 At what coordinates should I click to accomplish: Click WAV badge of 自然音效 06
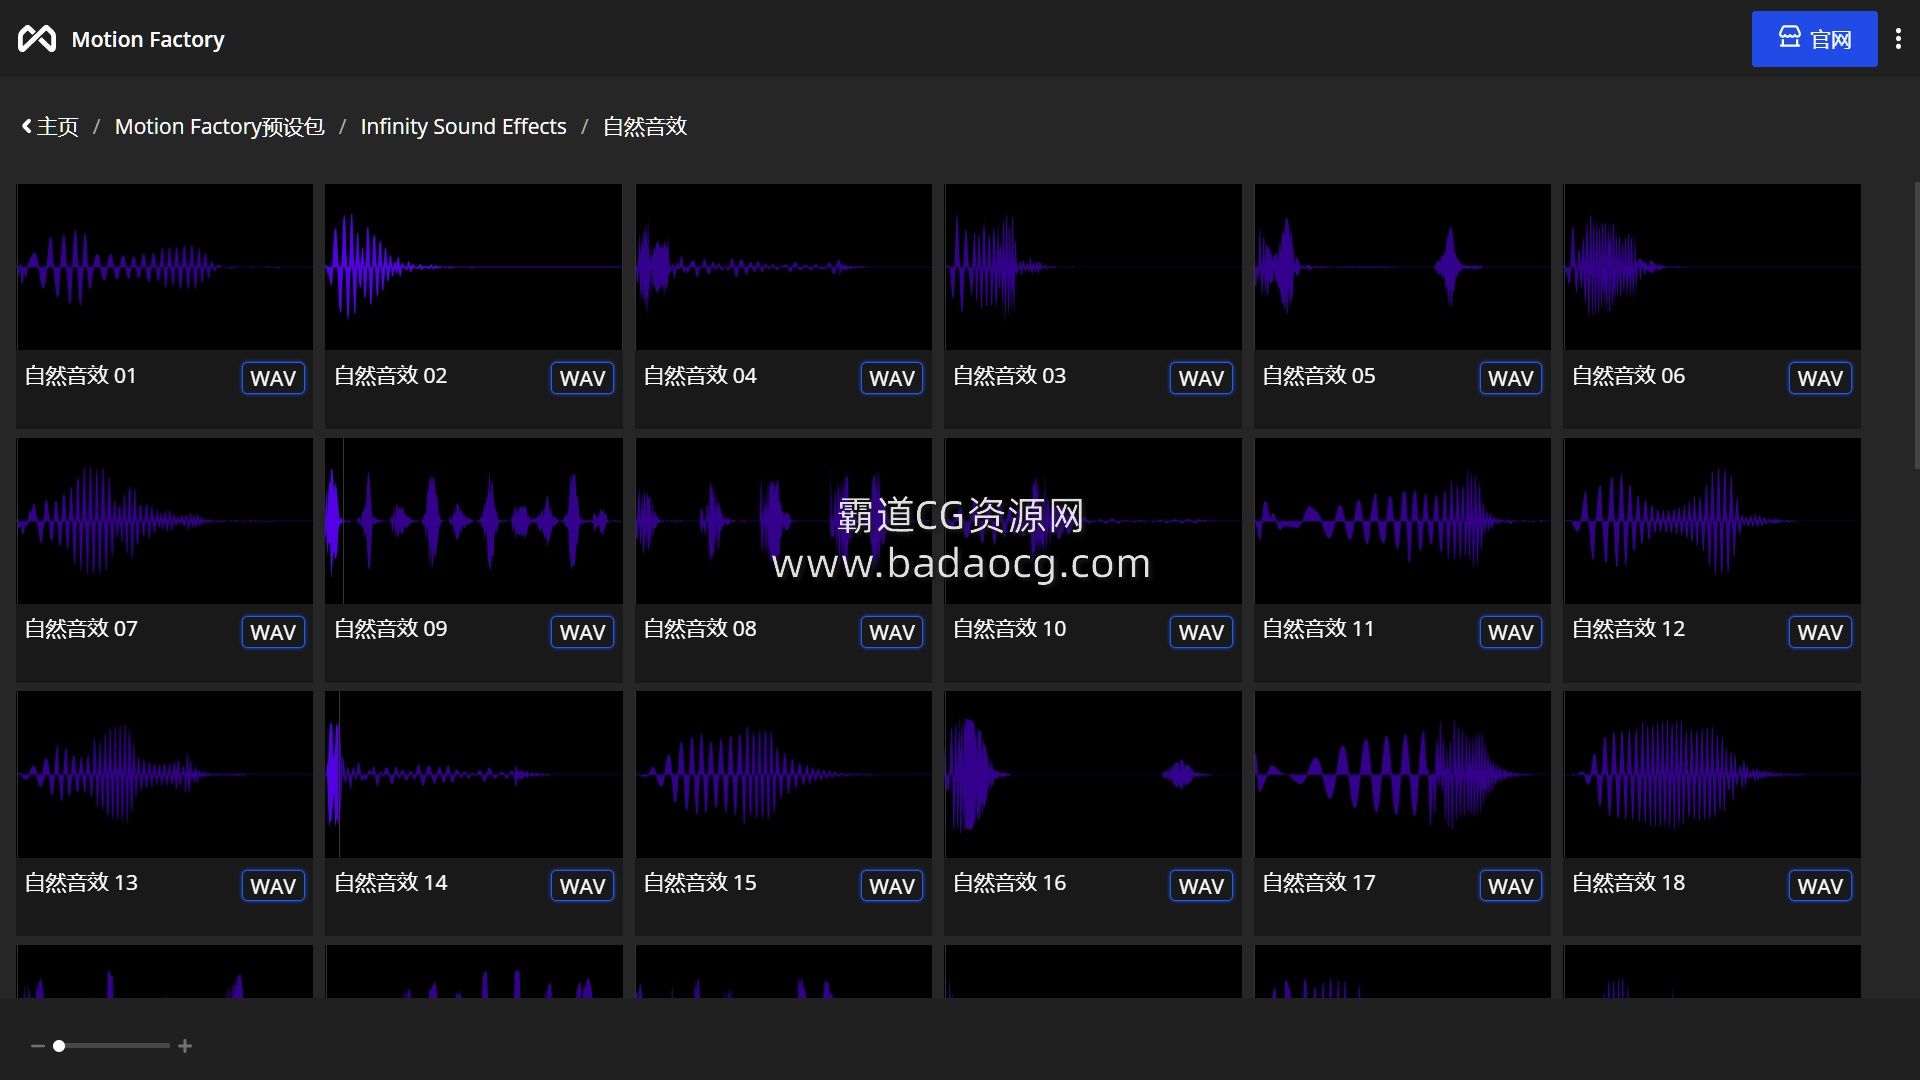pyautogui.click(x=1820, y=378)
